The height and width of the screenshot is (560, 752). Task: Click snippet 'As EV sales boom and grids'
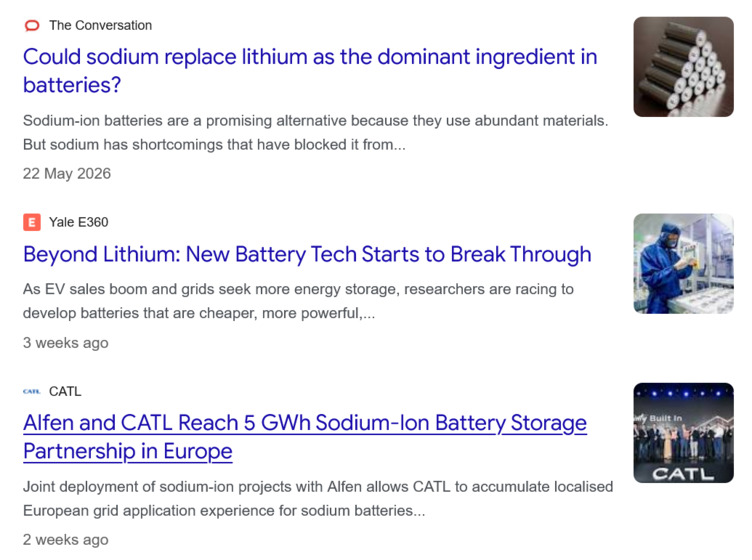point(298,301)
